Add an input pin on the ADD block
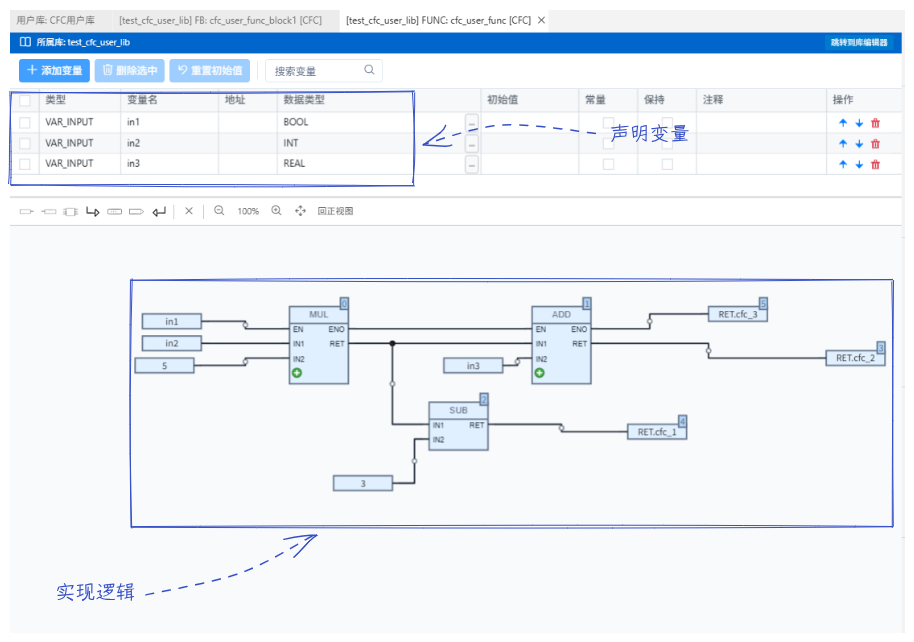The width and height of the screenshot is (914, 642). coord(540,373)
